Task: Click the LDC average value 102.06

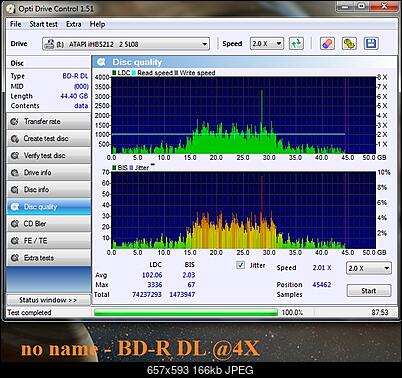Action: (152, 275)
